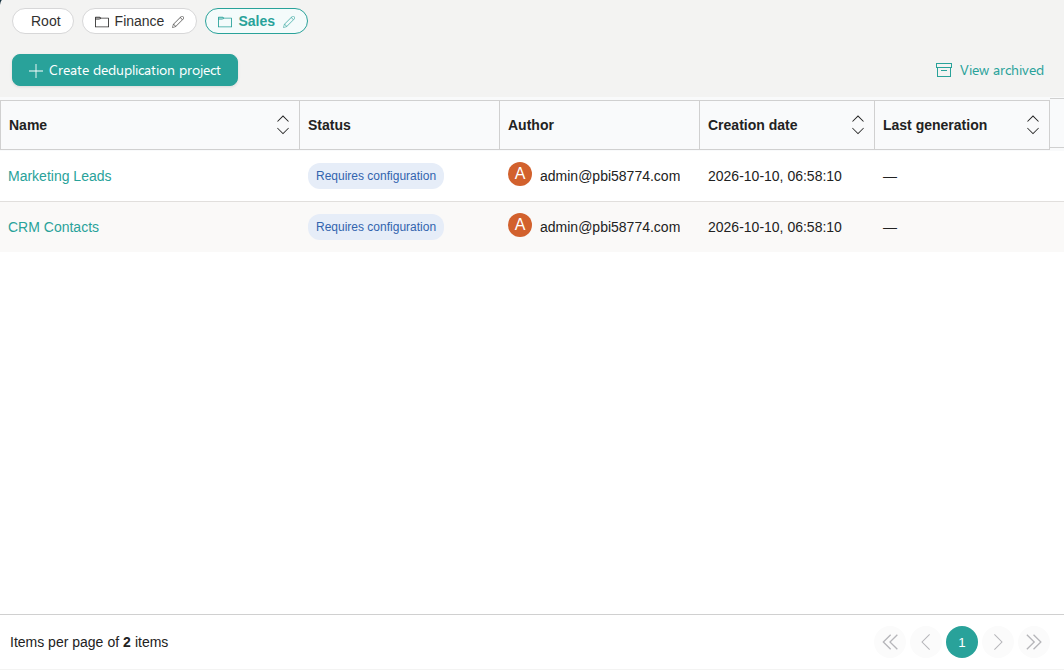Click the avatar icon in CRM Contacts row
Screen dimensions: 1064x670
pyautogui.click(x=520, y=225)
